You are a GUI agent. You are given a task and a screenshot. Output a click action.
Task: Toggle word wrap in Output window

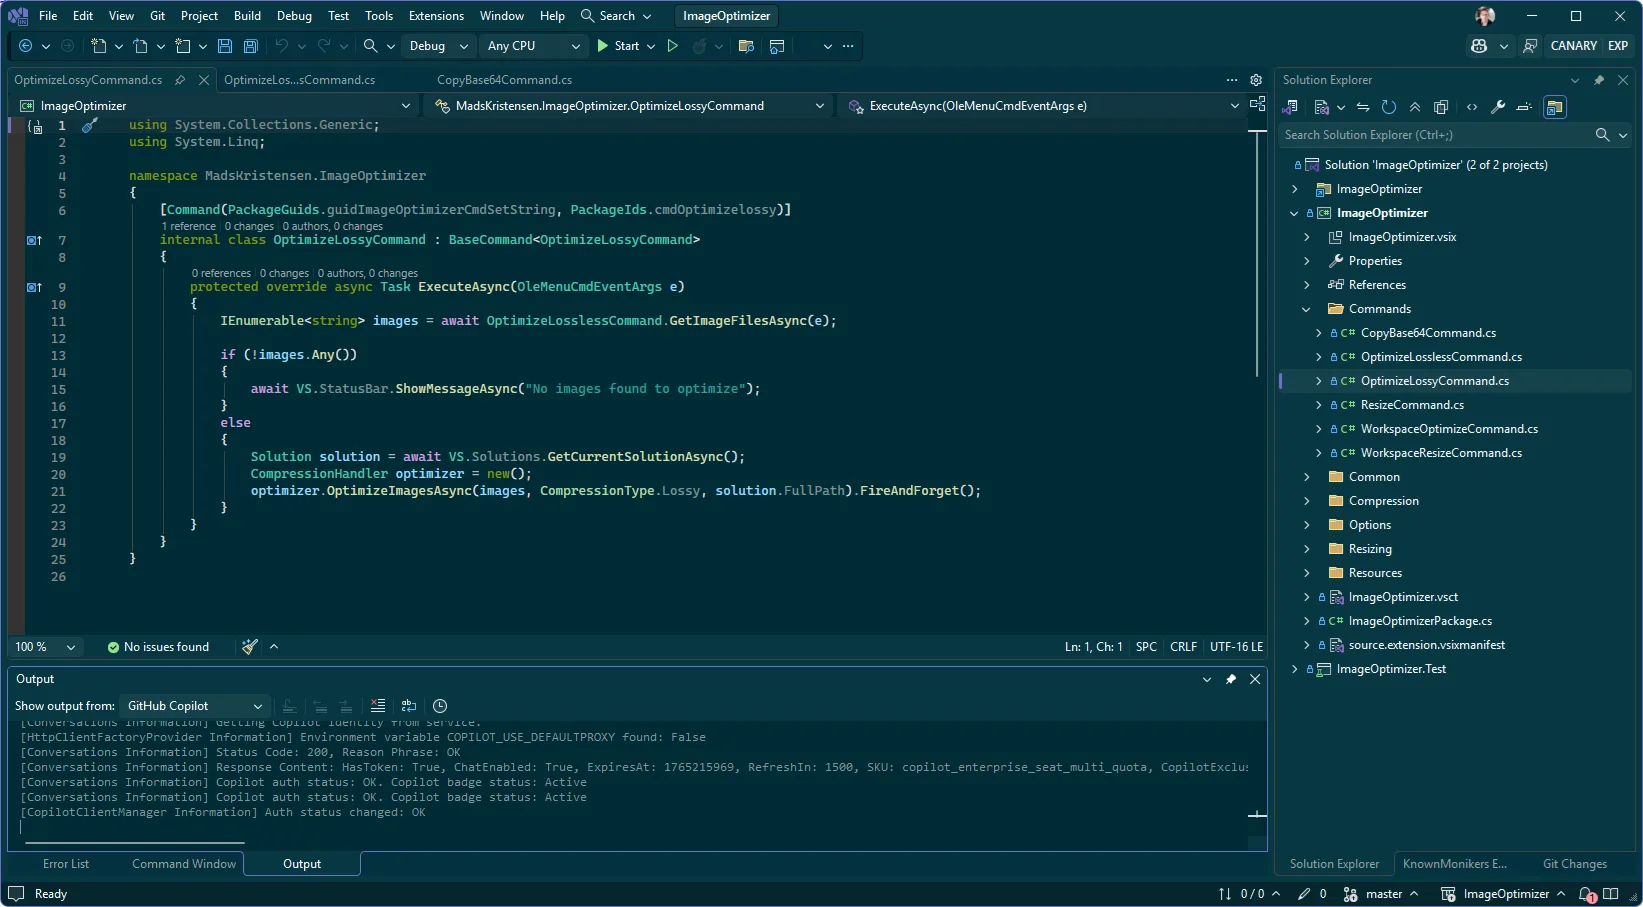tap(409, 706)
